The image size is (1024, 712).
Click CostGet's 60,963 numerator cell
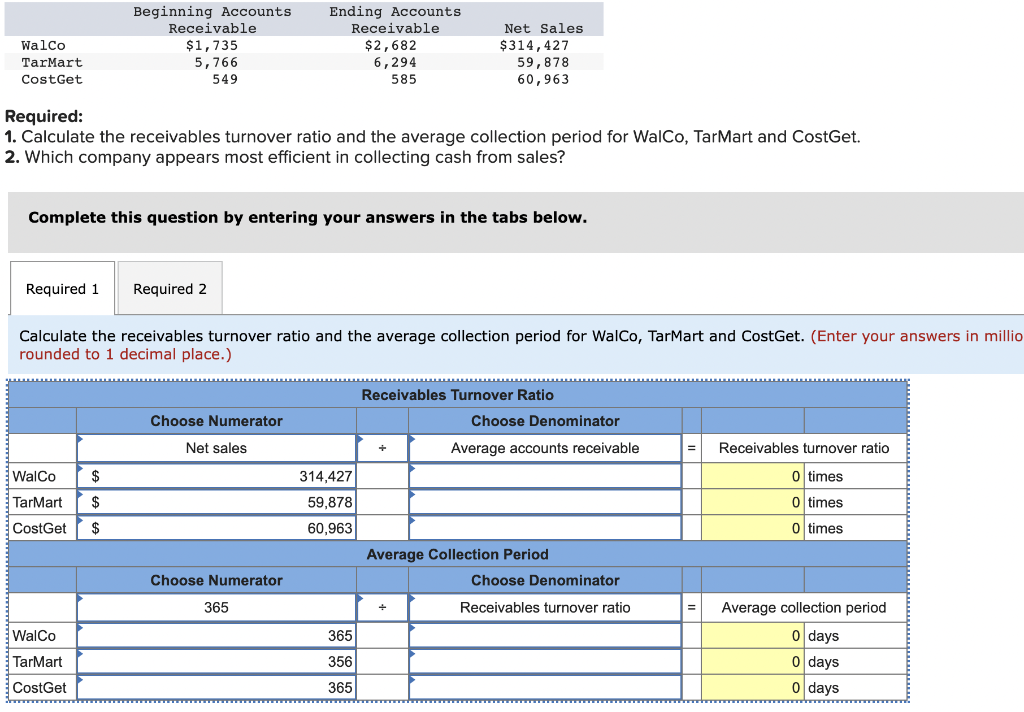(x=250, y=527)
